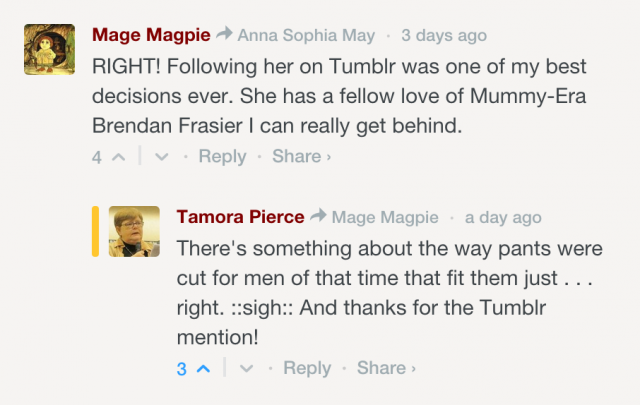Click the blue vote count 3 on Tamora's reply
The height and width of the screenshot is (405, 640).
click(x=182, y=369)
